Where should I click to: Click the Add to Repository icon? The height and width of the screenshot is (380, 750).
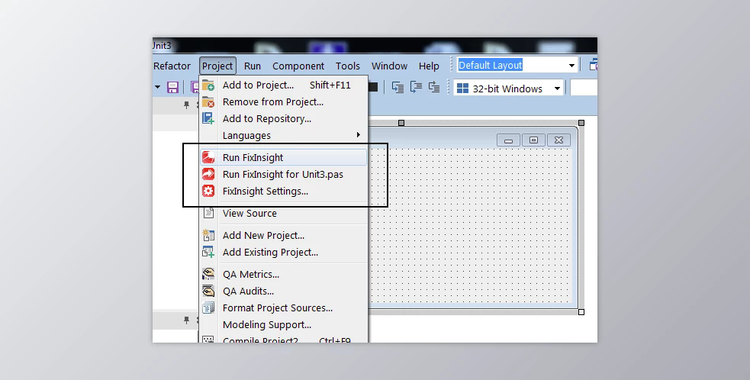pyautogui.click(x=208, y=119)
